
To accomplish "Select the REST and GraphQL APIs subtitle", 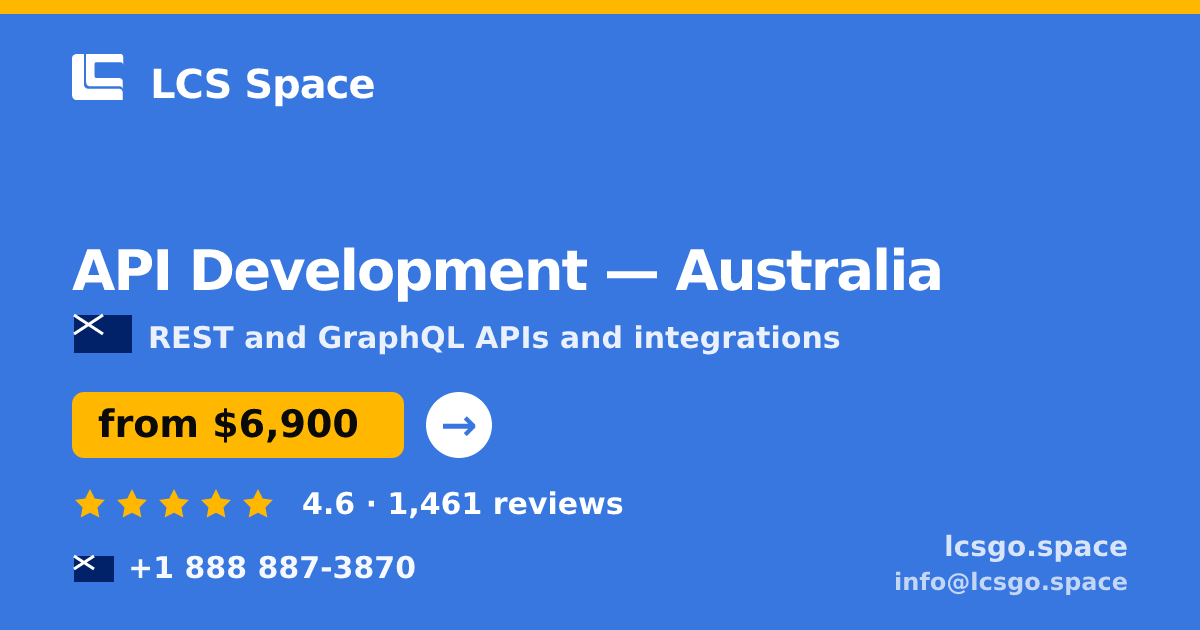I will point(494,338).
